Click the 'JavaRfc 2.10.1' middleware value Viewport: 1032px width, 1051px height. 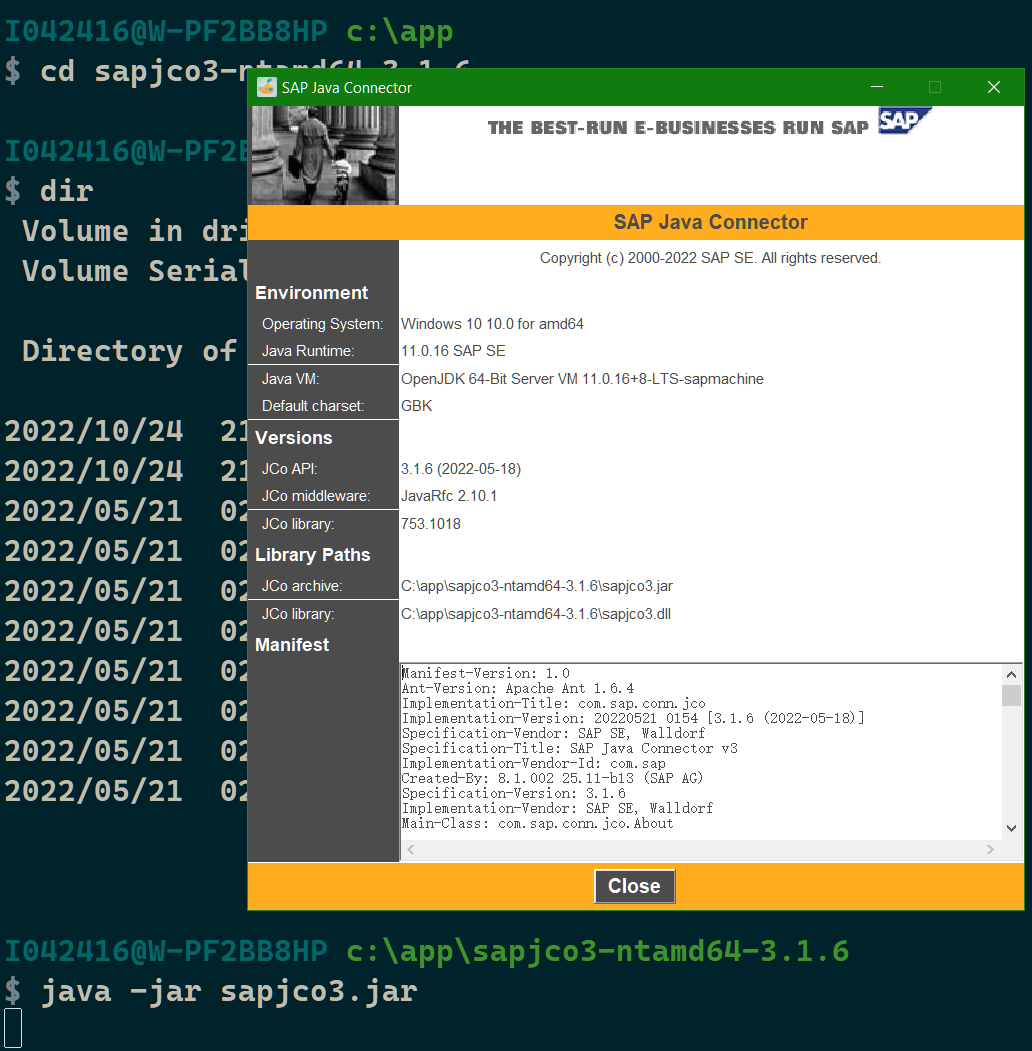pos(448,496)
